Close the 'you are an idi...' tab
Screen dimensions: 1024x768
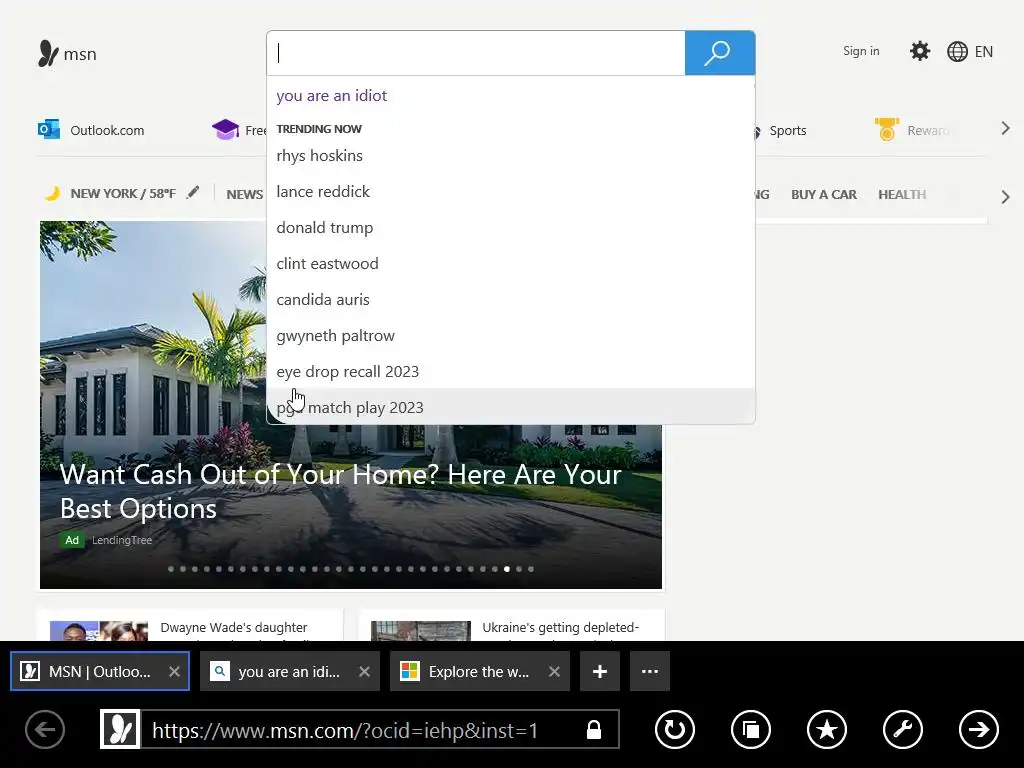pos(364,671)
